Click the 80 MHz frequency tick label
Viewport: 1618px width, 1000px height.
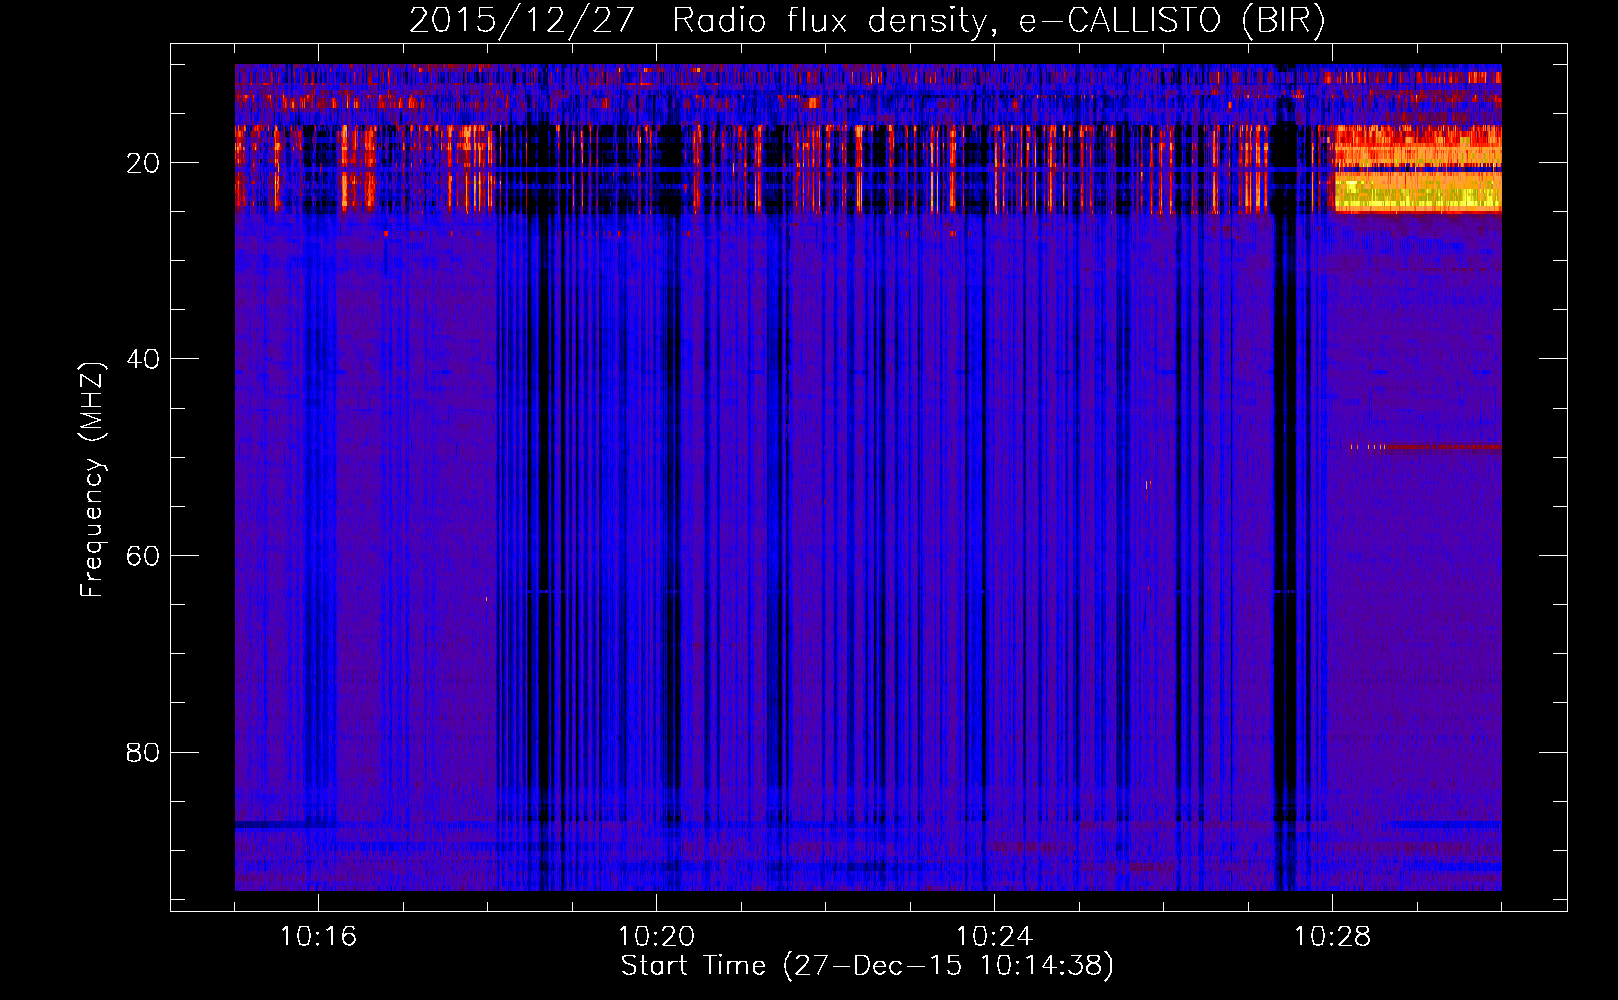(143, 752)
